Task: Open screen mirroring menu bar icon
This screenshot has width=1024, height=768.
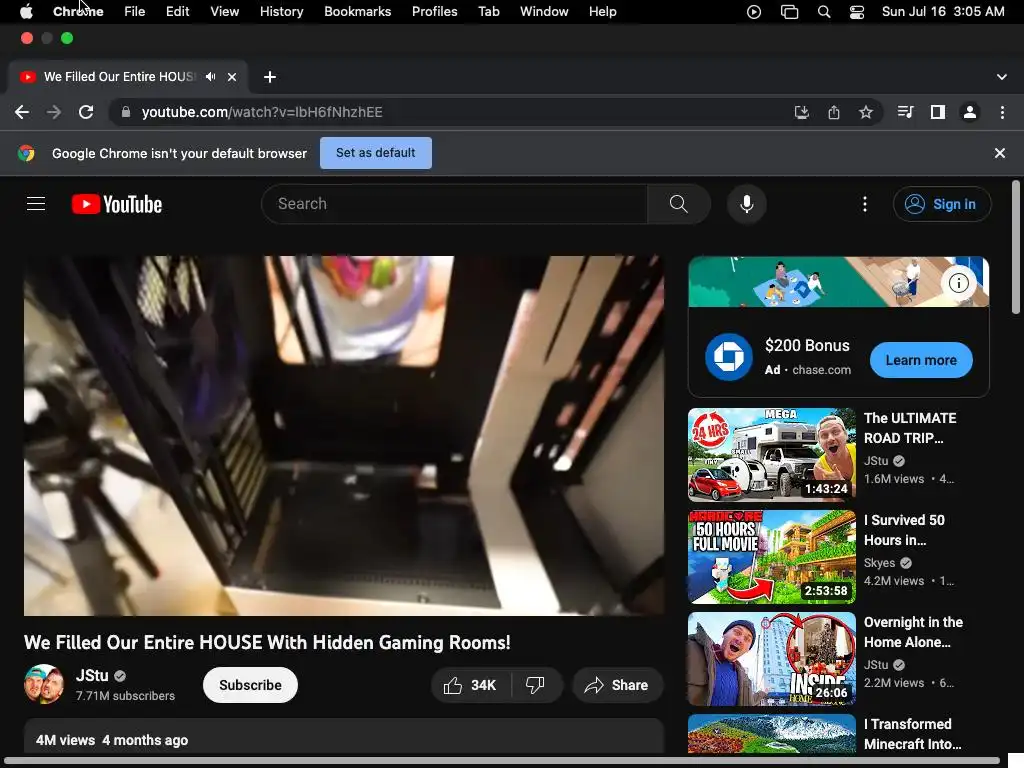Action: click(x=789, y=12)
